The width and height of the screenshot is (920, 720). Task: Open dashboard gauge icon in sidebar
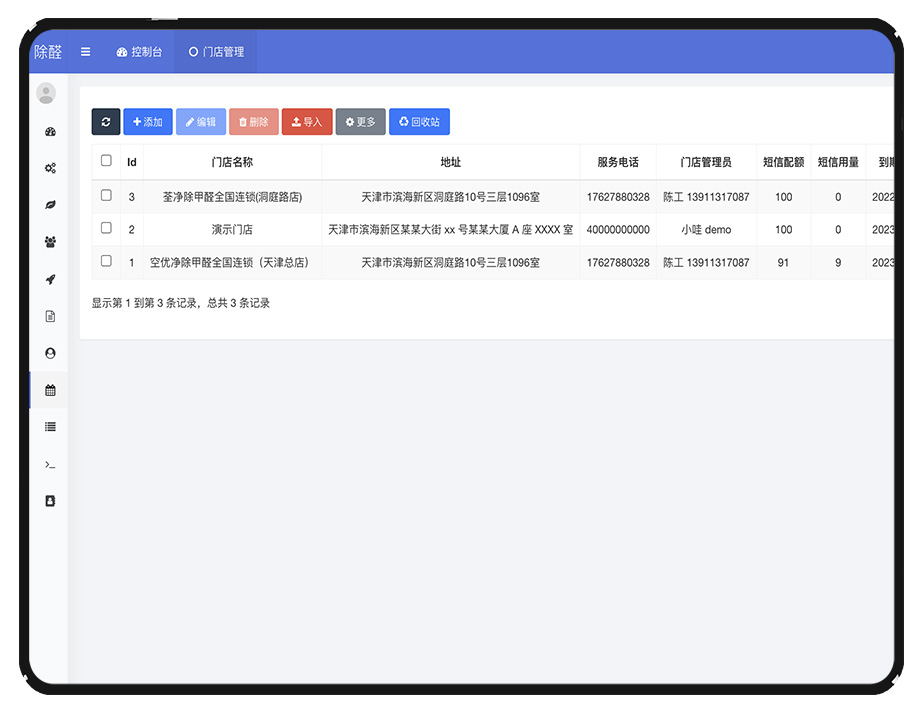(x=50, y=131)
